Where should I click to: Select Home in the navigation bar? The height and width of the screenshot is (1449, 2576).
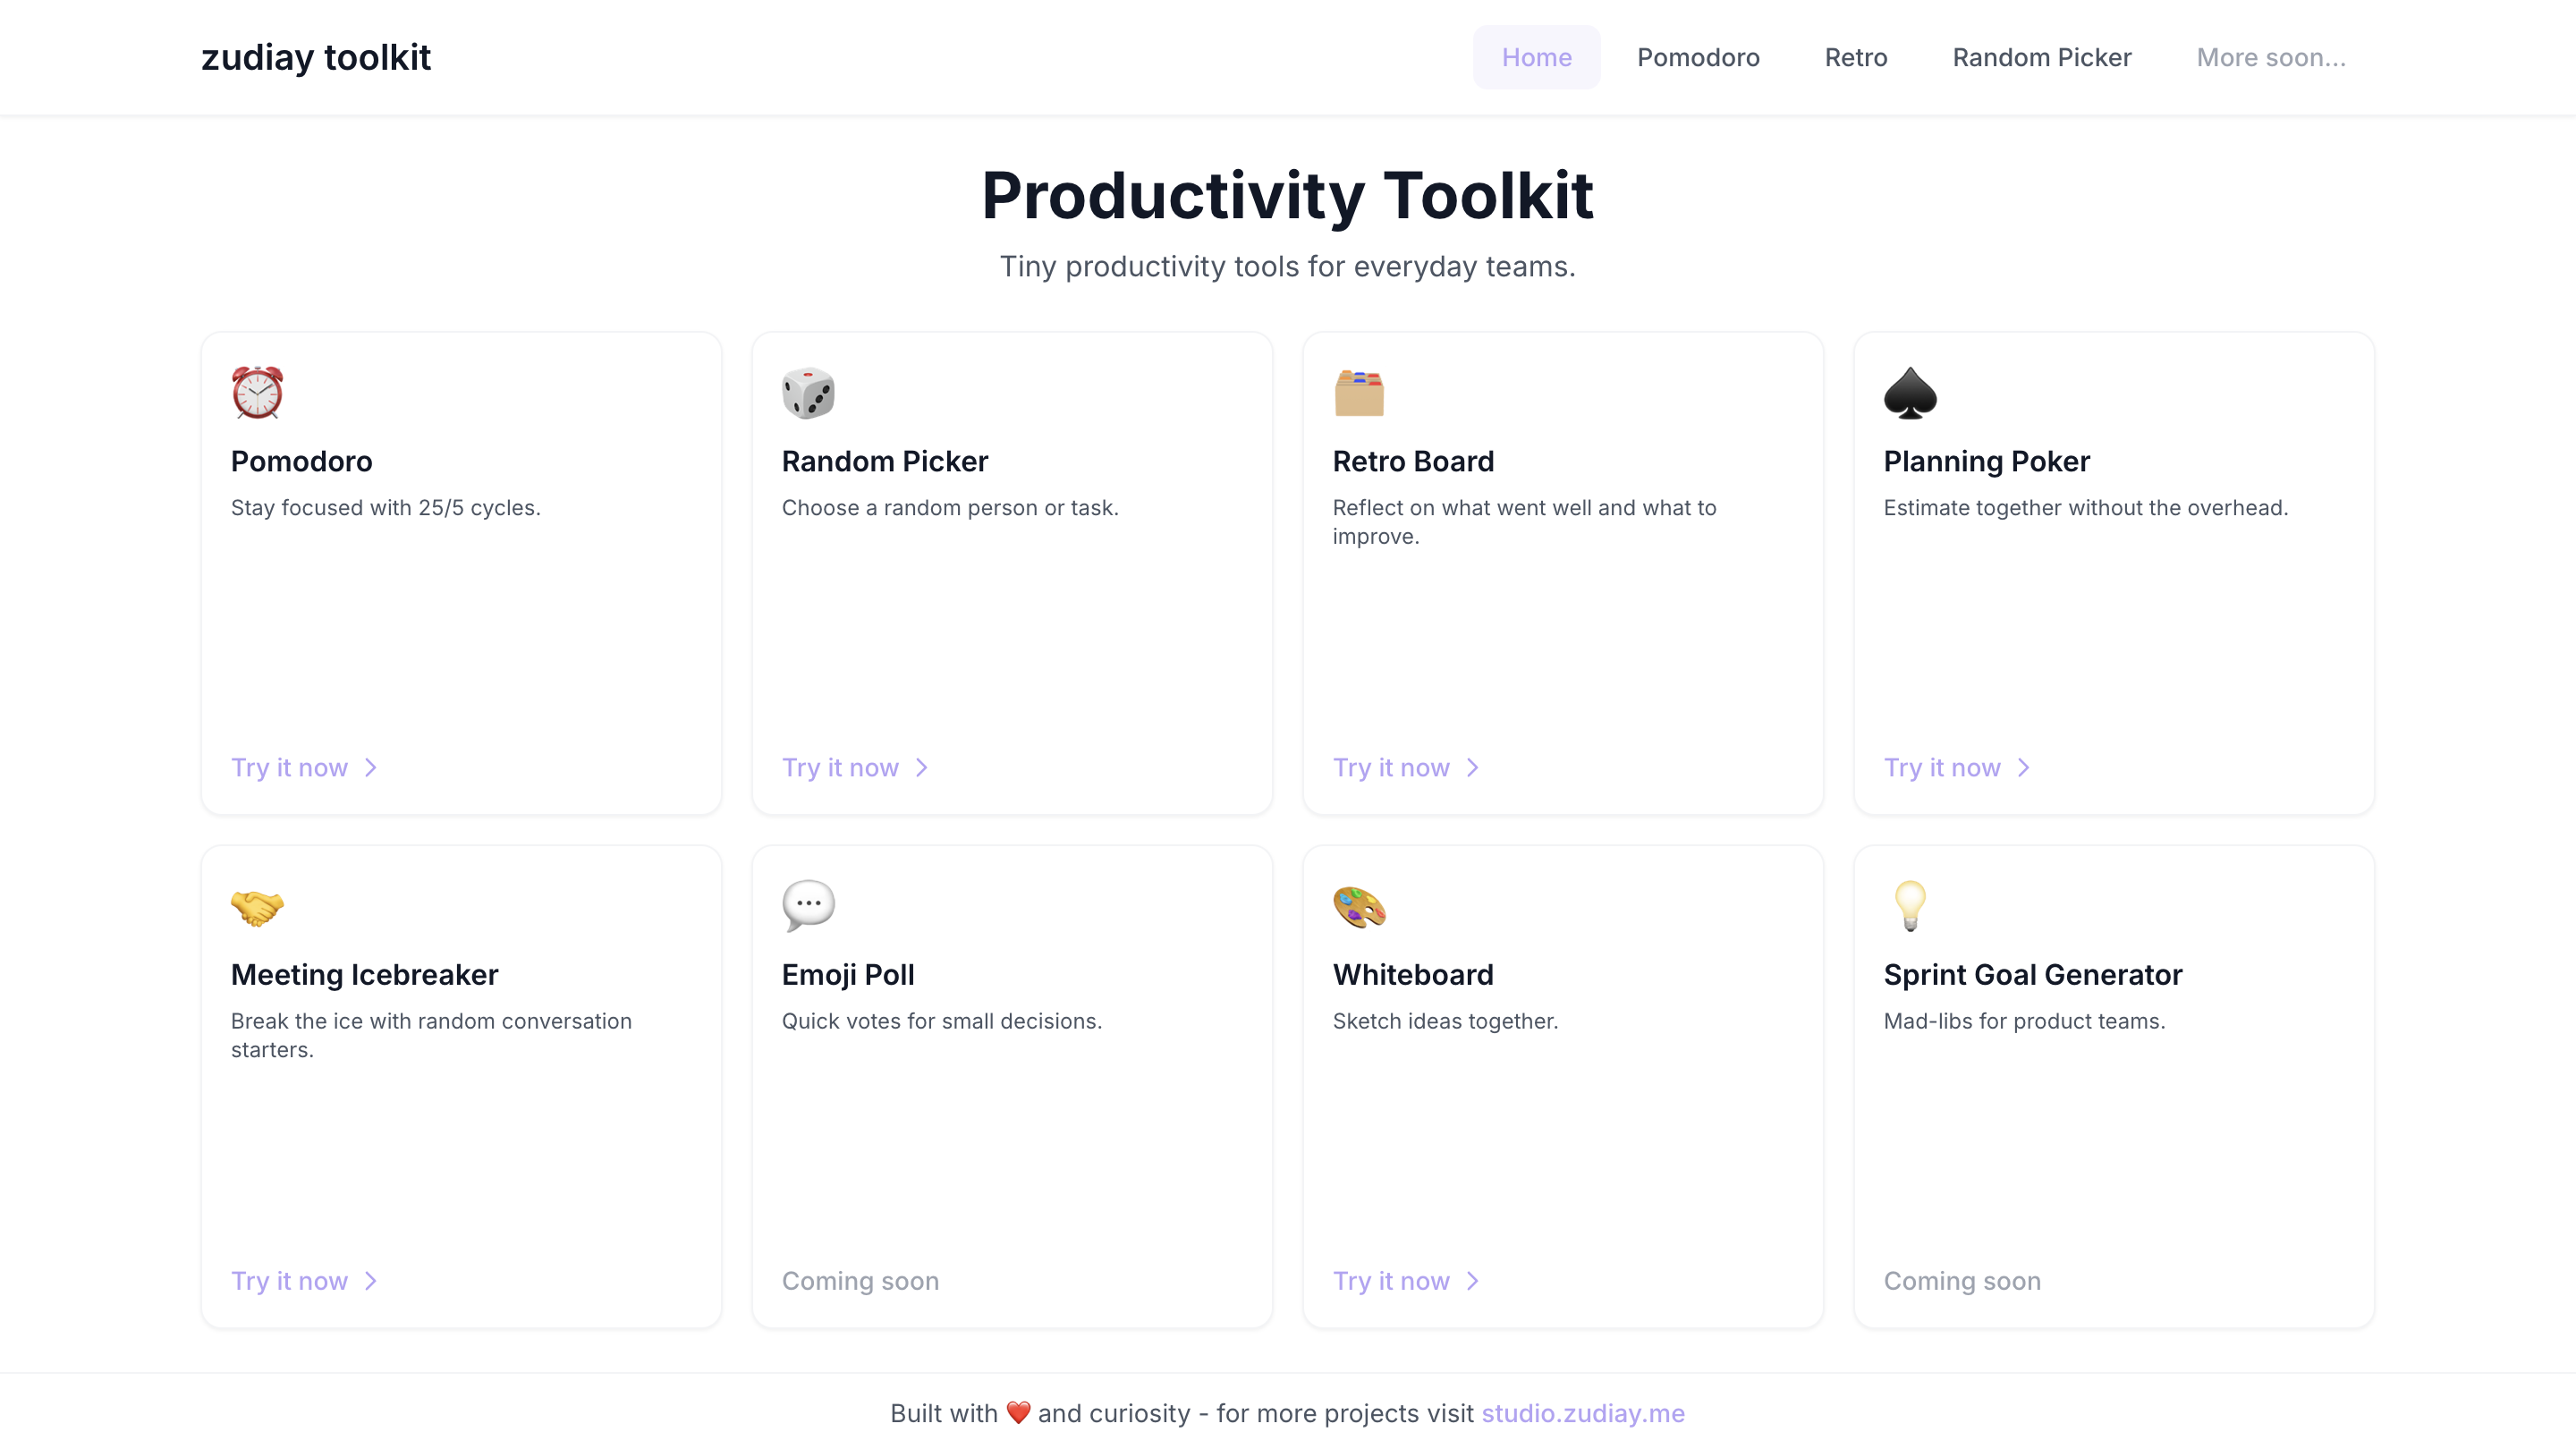(1536, 57)
